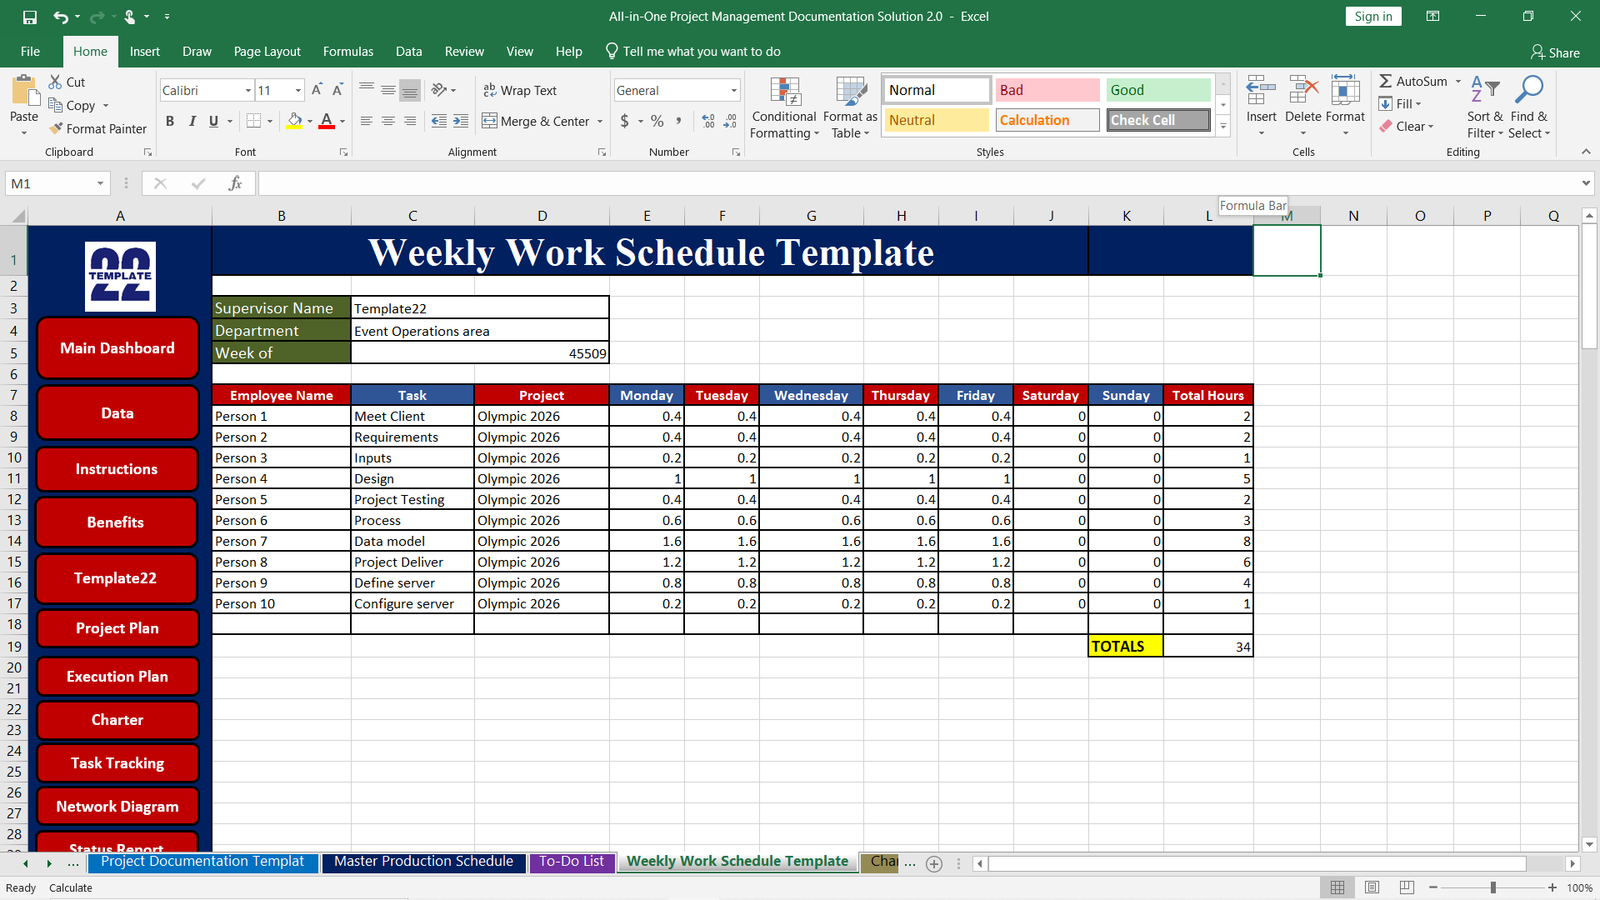Image resolution: width=1600 pixels, height=900 pixels.
Task: Toggle middle vertical alignment
Action: 388,90
